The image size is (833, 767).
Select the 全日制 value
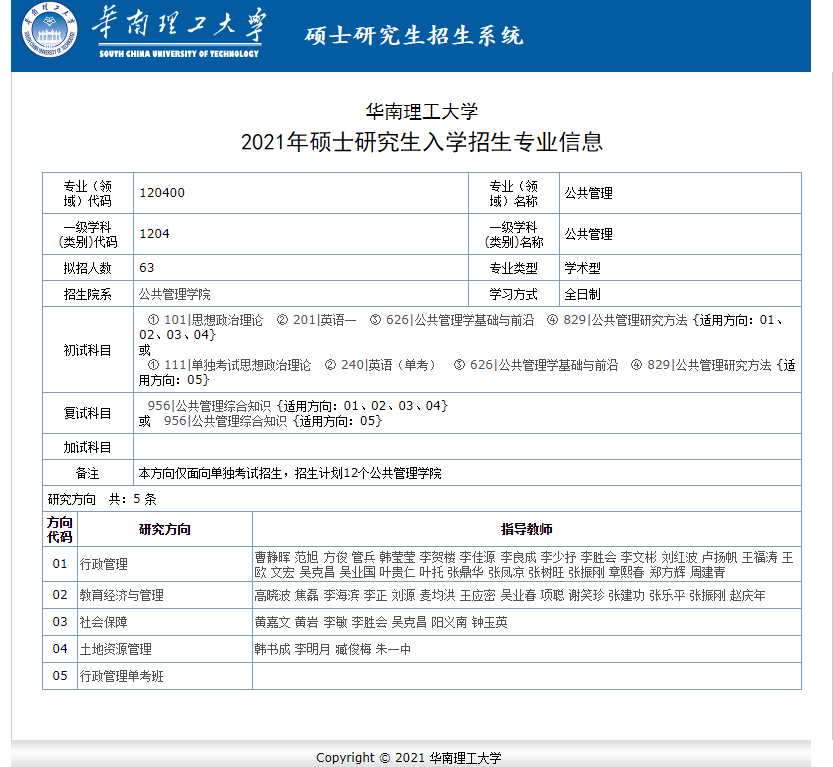click(x=582, y=294)
